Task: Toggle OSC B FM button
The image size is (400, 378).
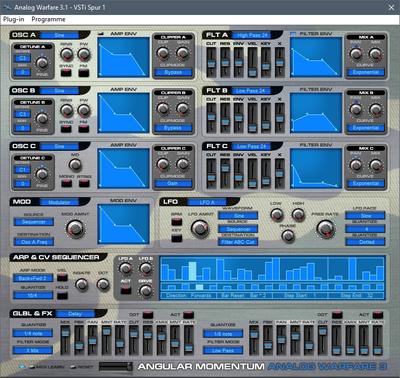Action: click(x=84, y=128)
